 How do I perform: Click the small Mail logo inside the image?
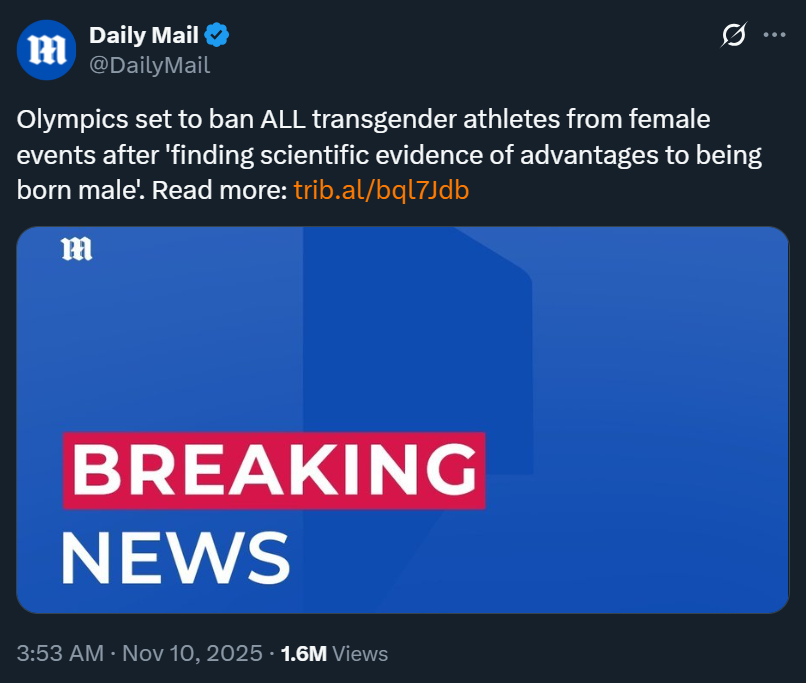tap(76, 250)
